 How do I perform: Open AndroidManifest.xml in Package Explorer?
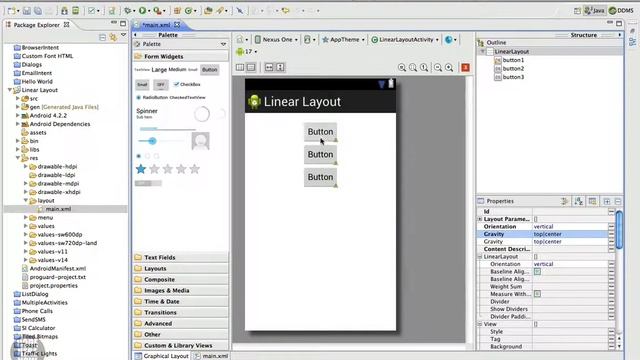(x=58, y=269)
